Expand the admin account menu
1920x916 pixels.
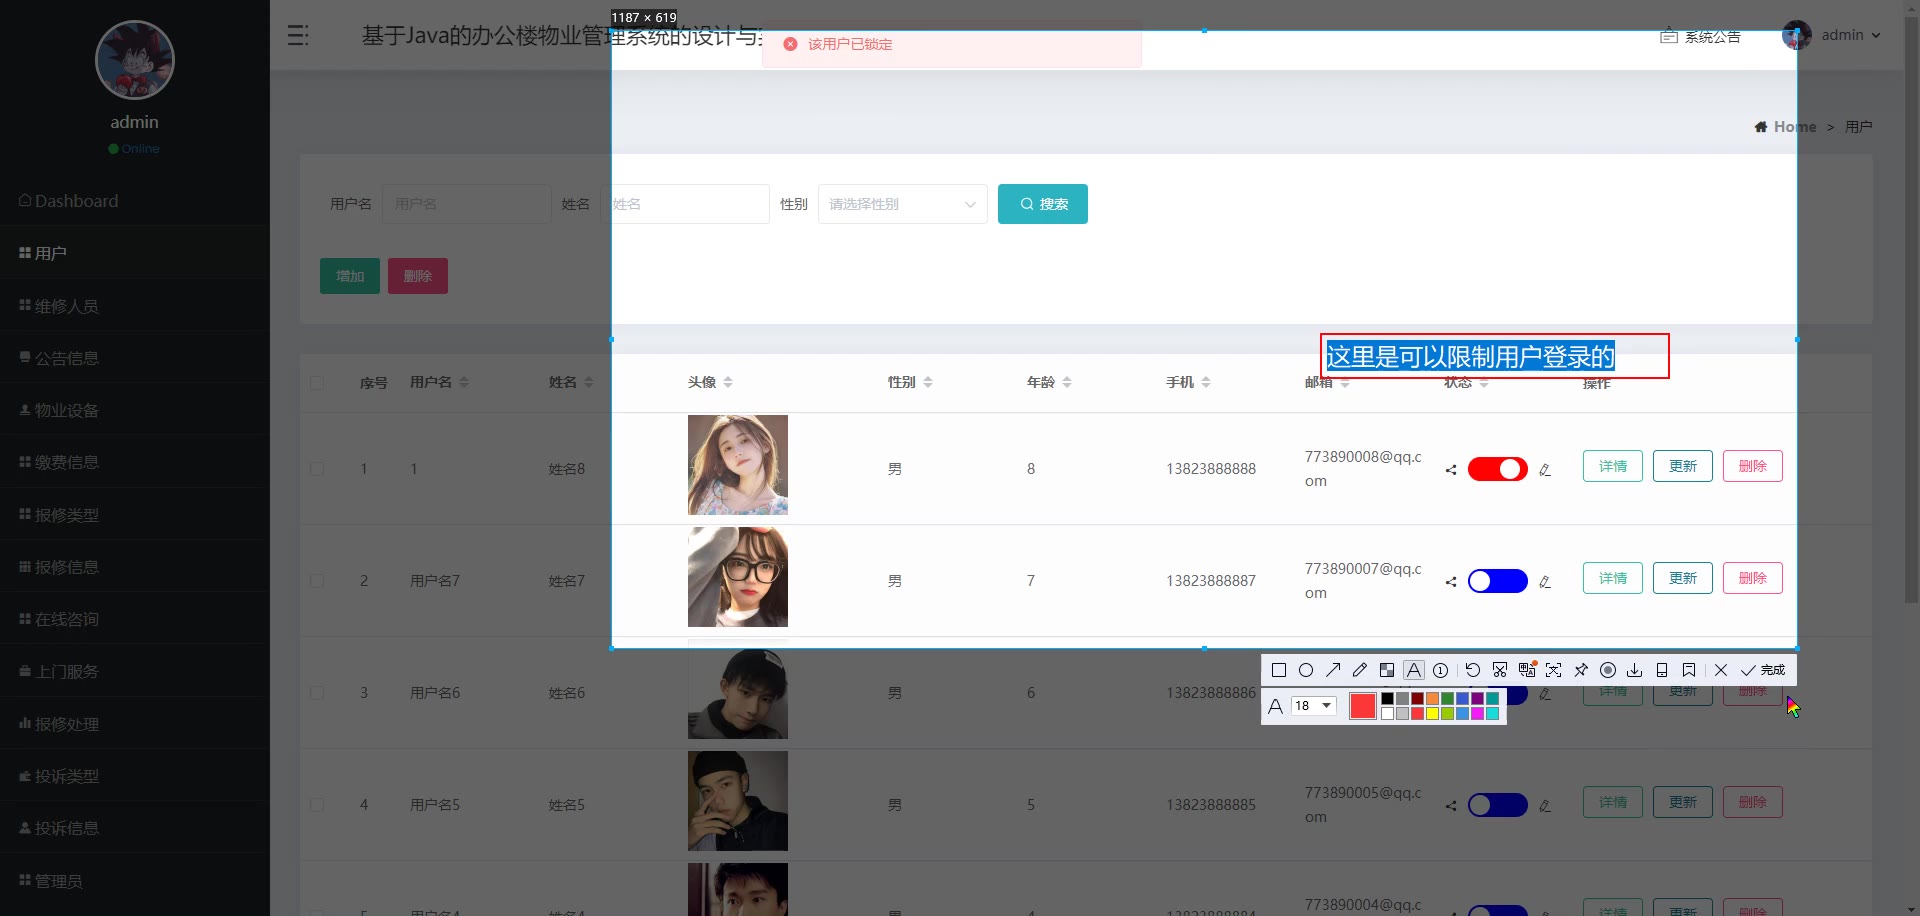1831,35
